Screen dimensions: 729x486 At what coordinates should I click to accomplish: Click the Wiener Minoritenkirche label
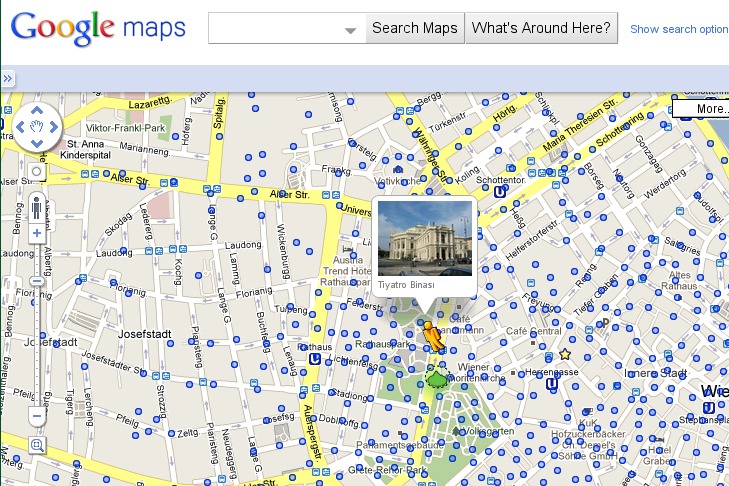click(x=475, y=373)
